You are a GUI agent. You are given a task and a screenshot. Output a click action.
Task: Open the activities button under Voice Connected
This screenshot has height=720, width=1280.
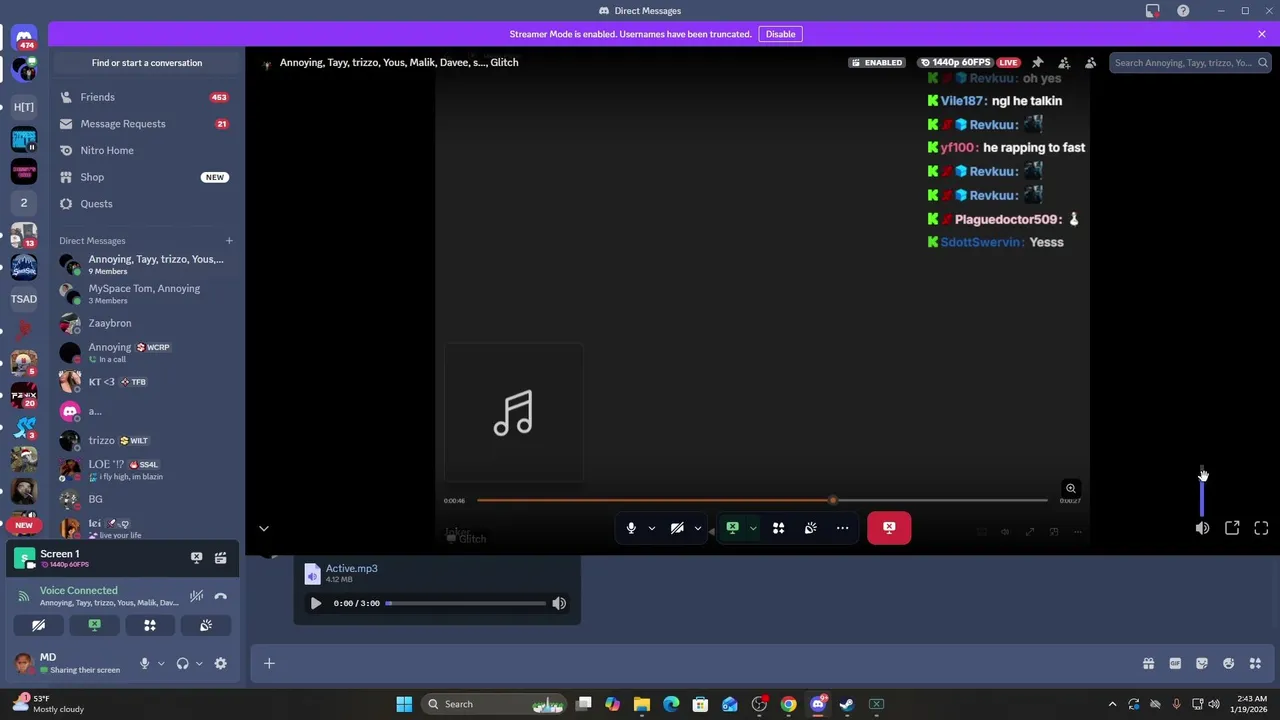point(150,625)
